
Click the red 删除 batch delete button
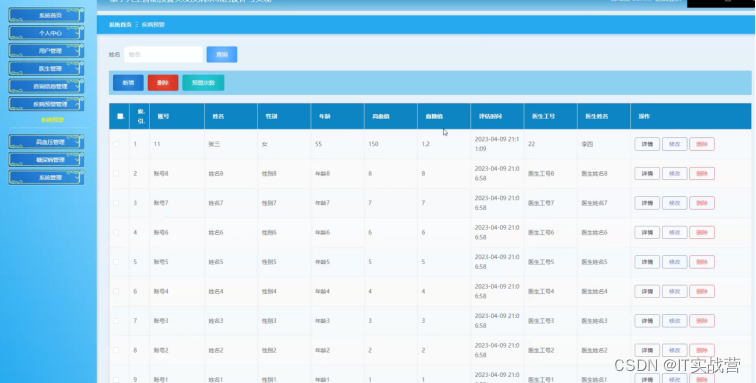pyautogui.click(x=163, y=82)
